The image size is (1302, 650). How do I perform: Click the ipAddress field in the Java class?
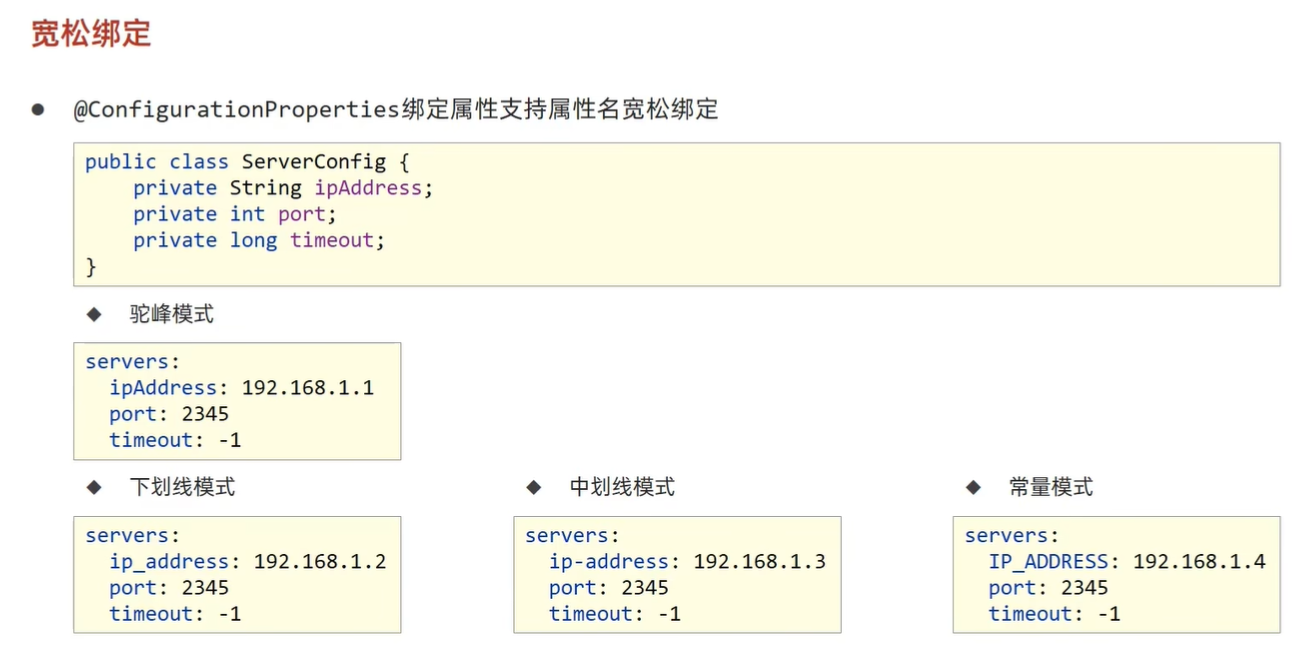[367, 188]
